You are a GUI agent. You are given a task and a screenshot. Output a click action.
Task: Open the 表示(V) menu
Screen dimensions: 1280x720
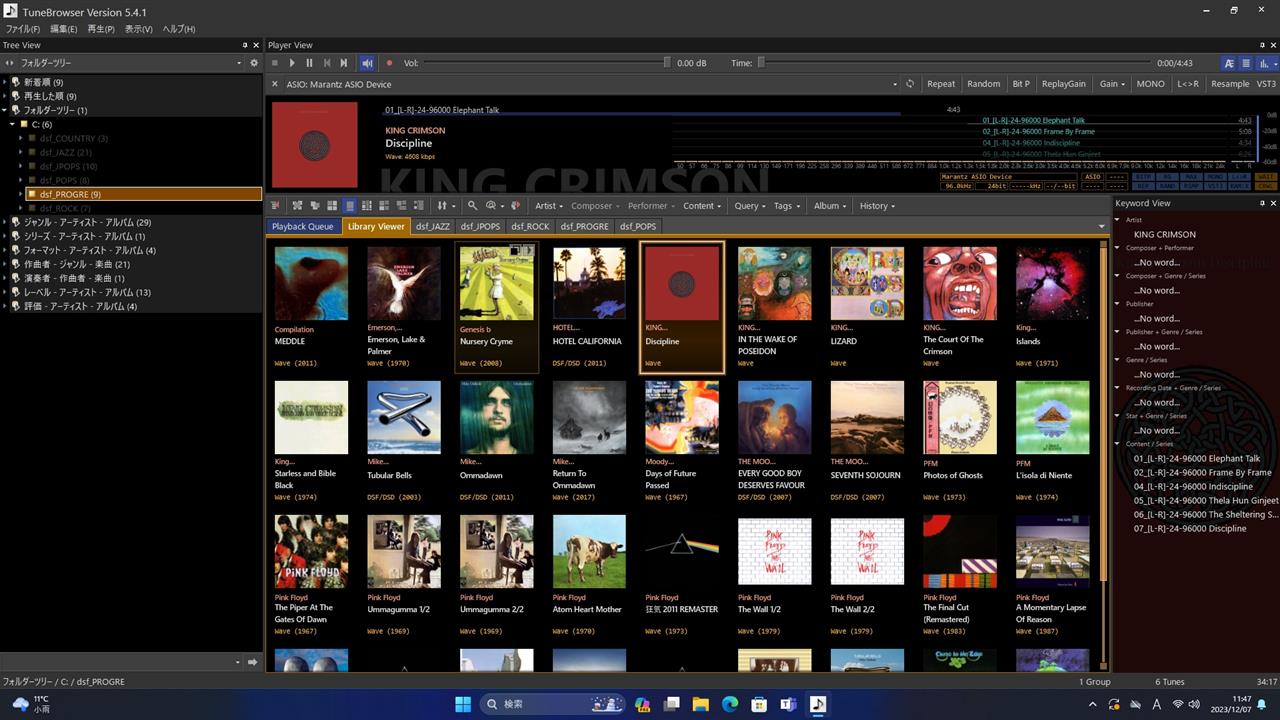pyautogui.click(x=139, y=29)
